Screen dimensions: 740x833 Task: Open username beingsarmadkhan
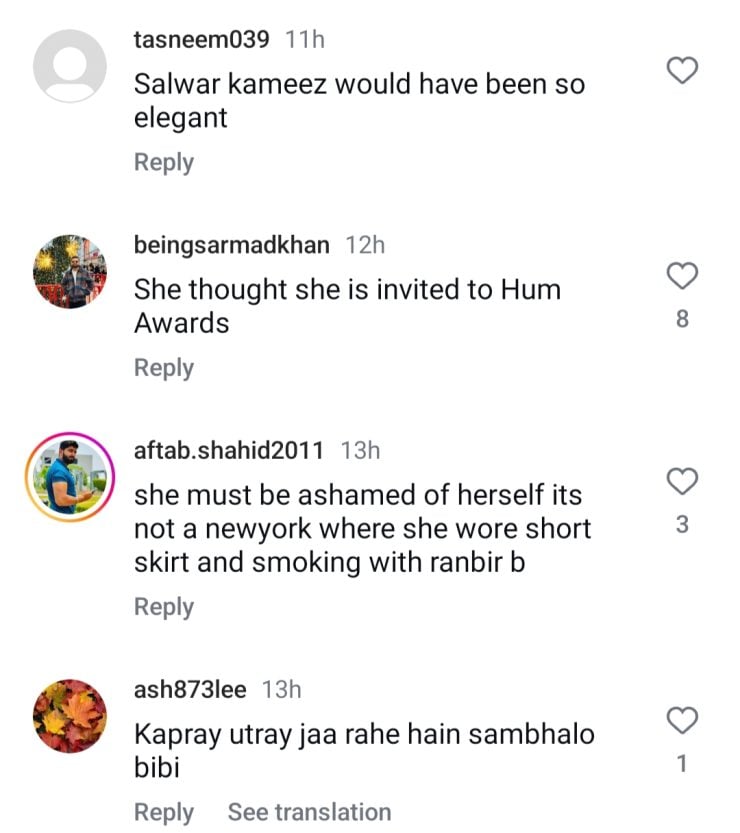click(x=231, y=245)
